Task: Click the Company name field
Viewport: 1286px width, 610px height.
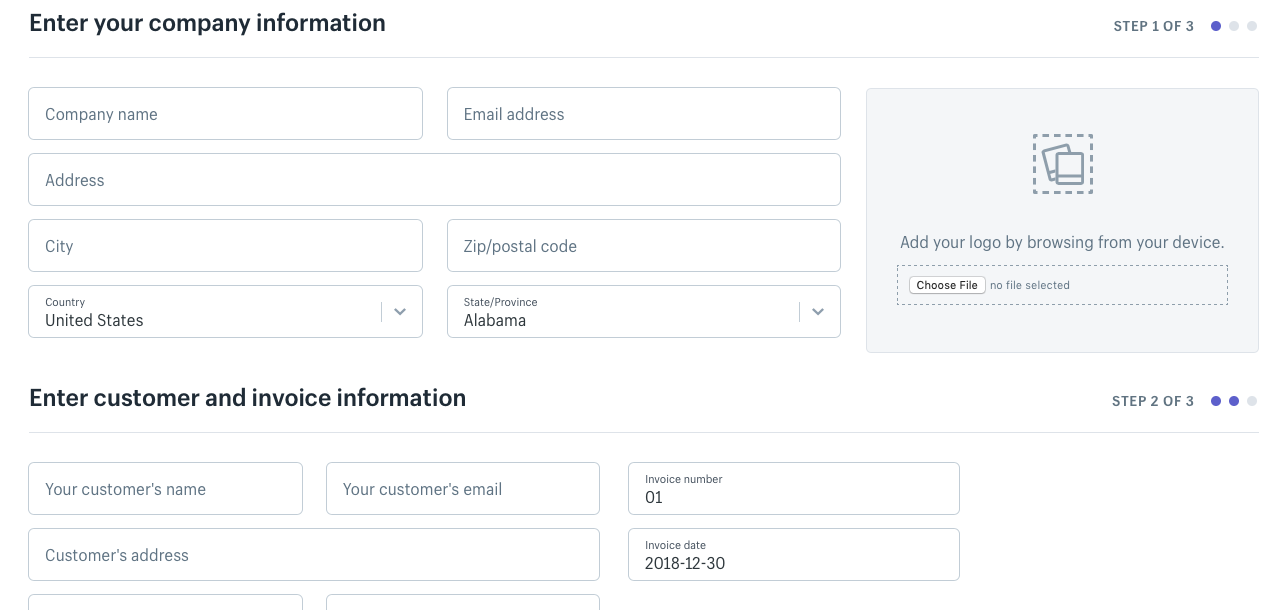Action: tap(225, 114)
